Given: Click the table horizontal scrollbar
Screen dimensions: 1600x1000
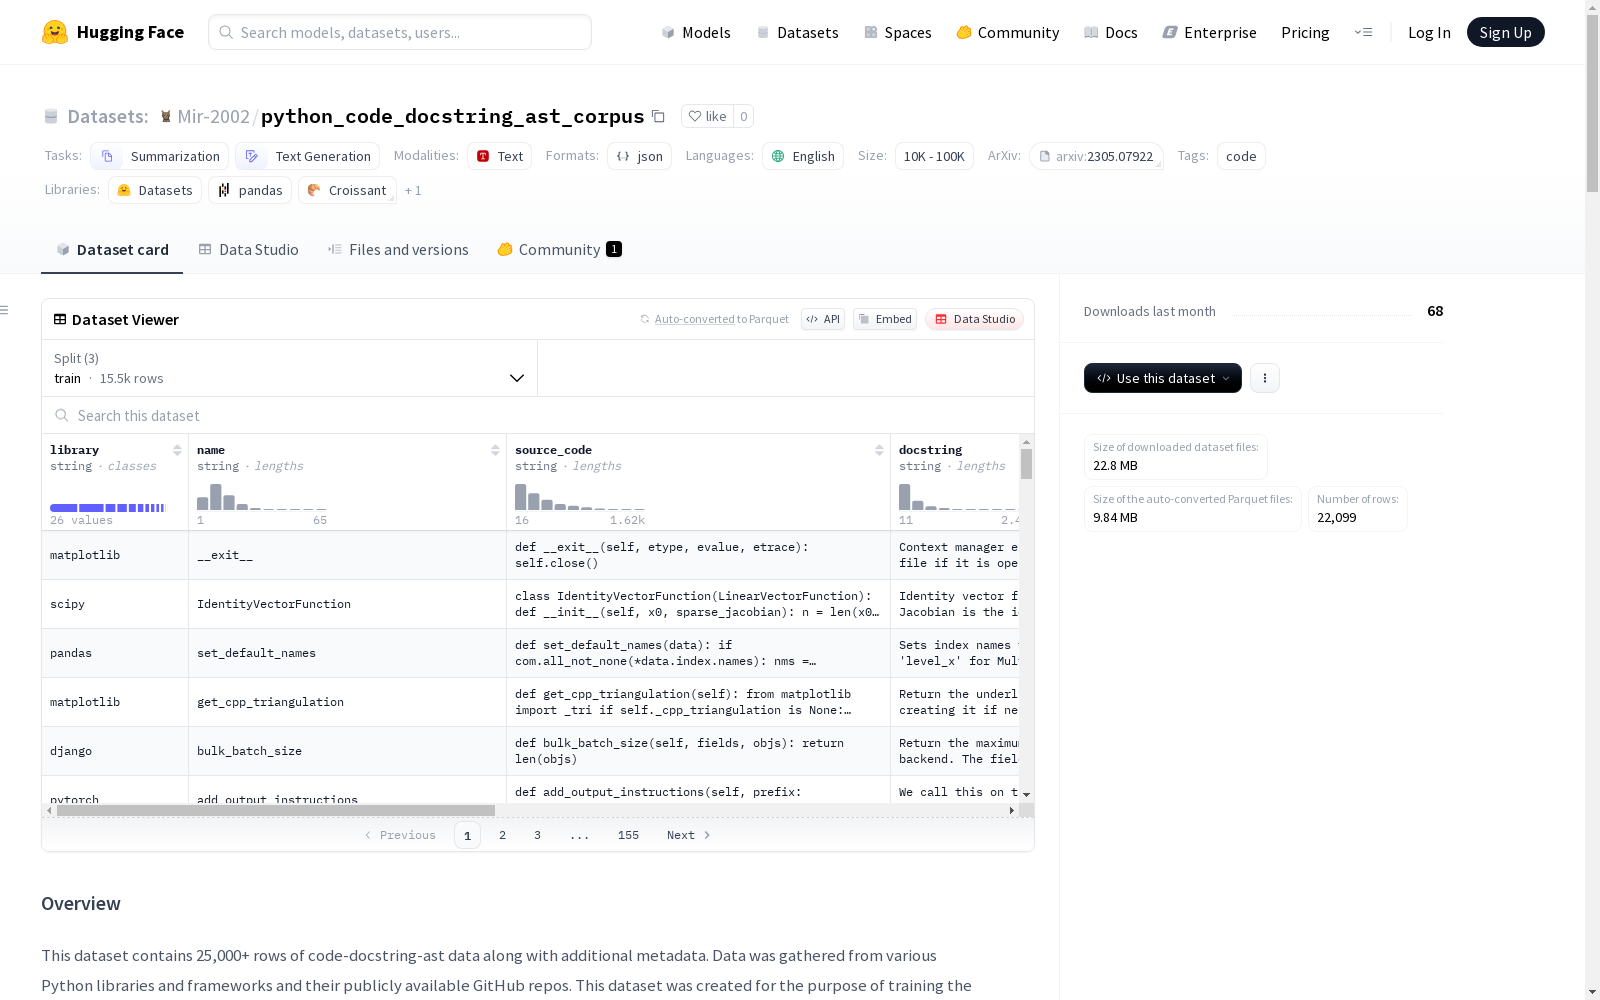Looking at the screenshot, I should [x=276, y=810].
